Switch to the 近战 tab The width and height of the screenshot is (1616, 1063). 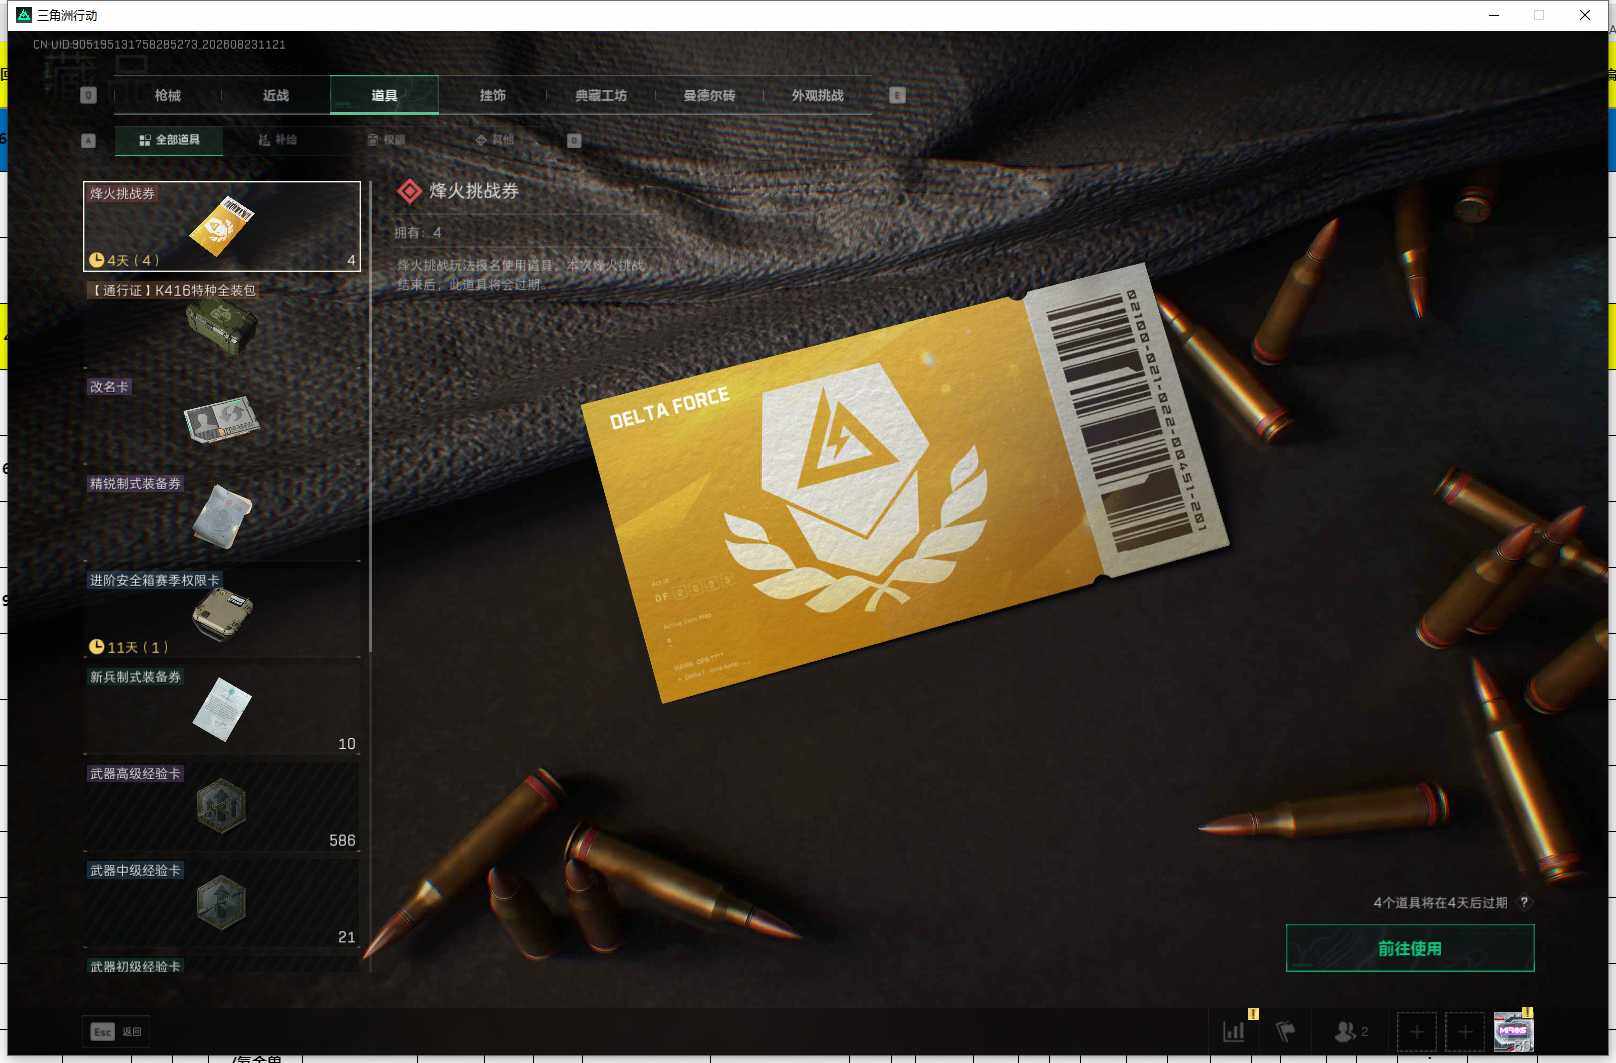tap(276, 95)
